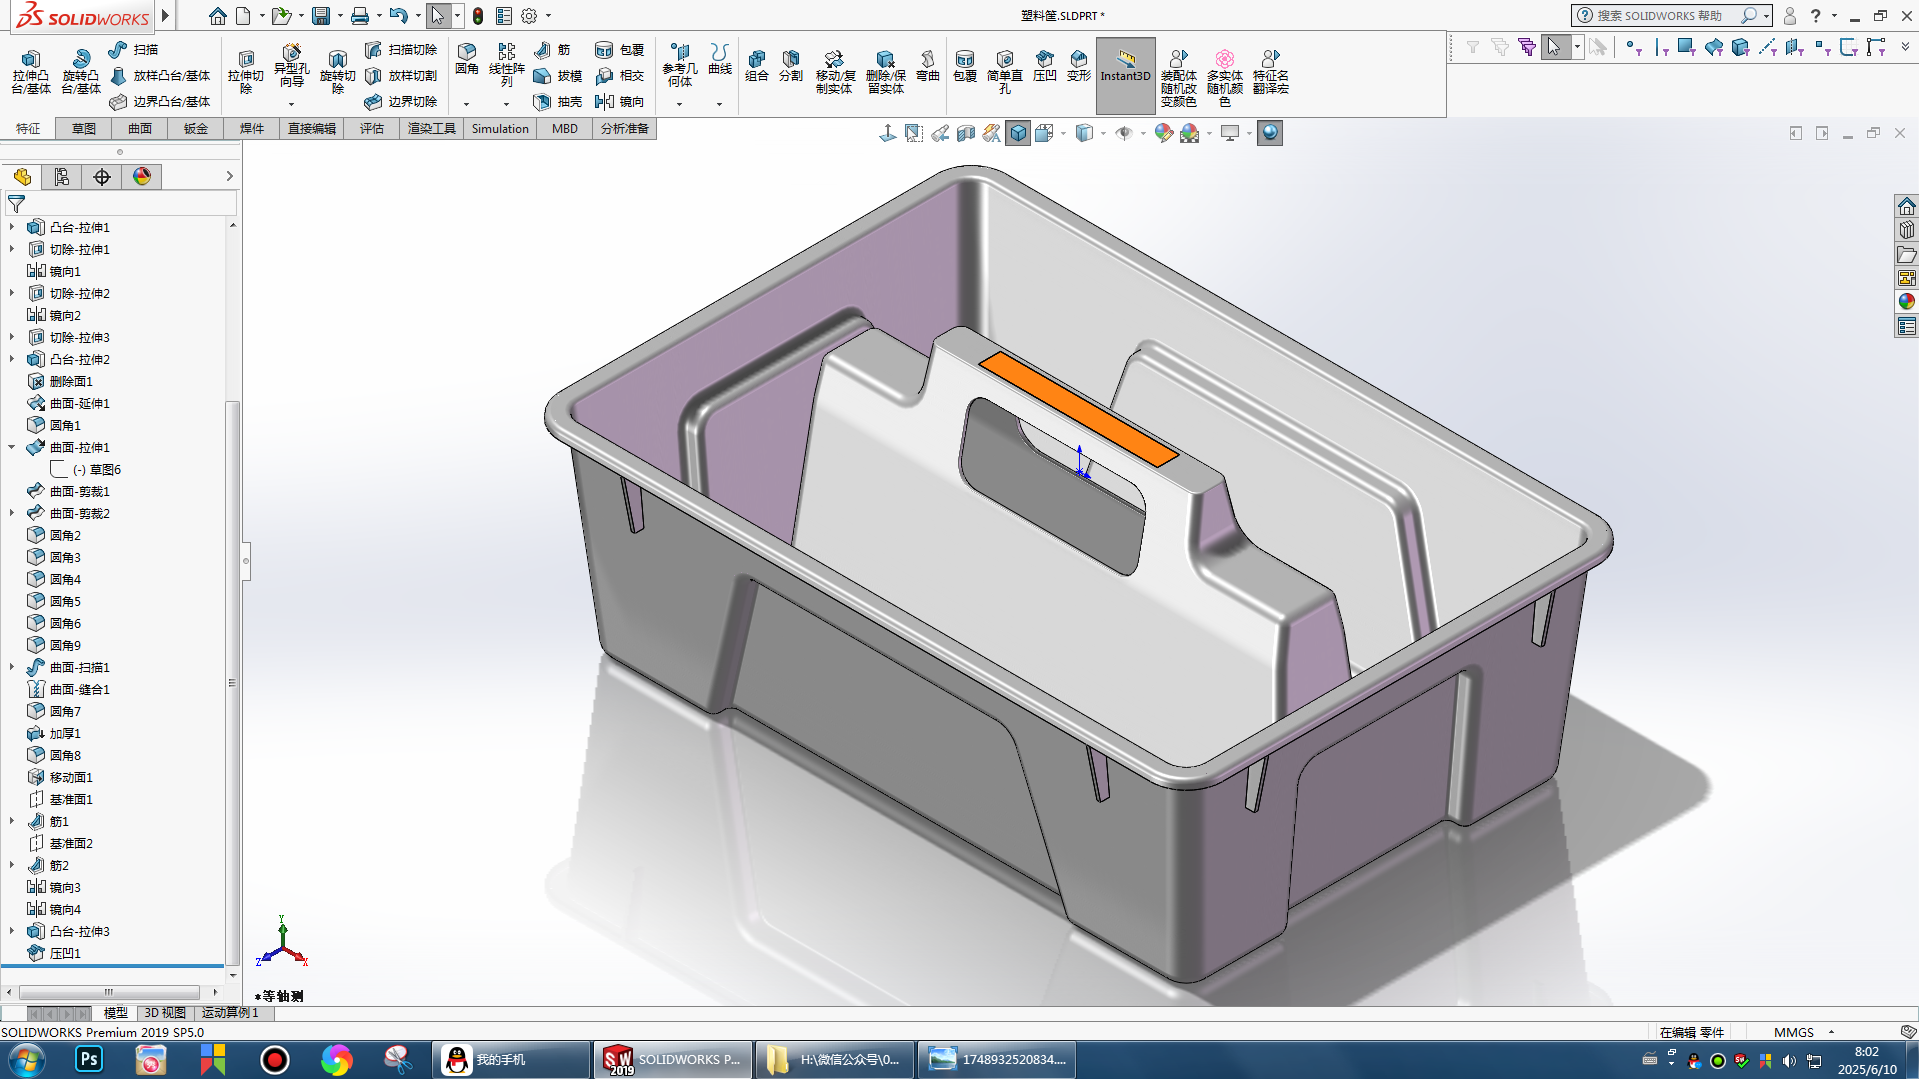1919x1079 pixels.
Task: Click the Rebuild traffic light icon
Action: click(478, 16)
